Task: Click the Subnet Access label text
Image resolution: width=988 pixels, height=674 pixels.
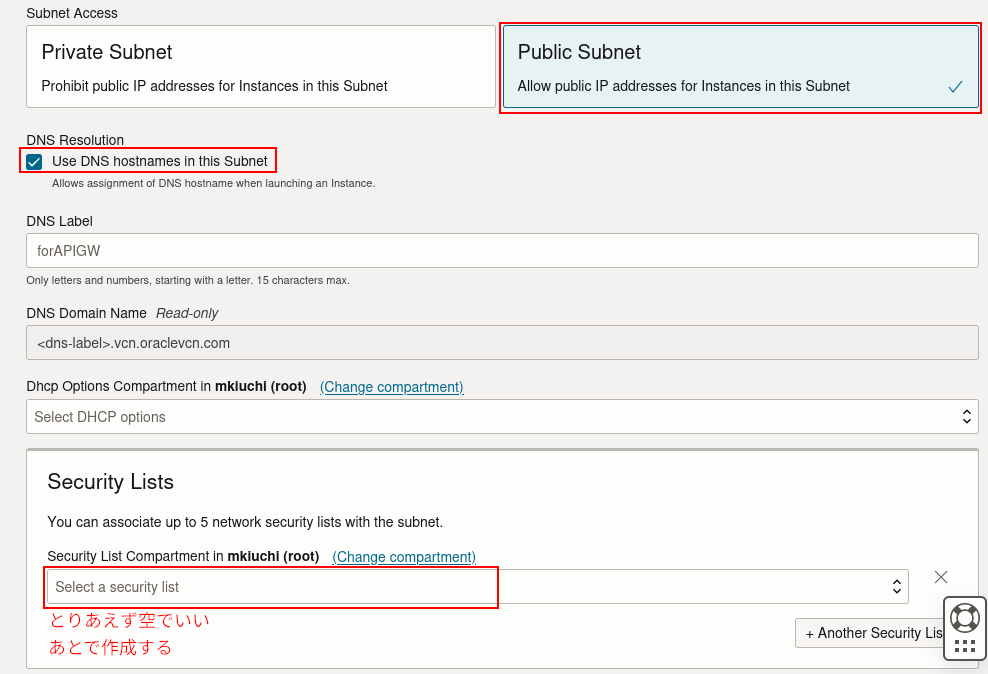Action: [x=72, y=13]
